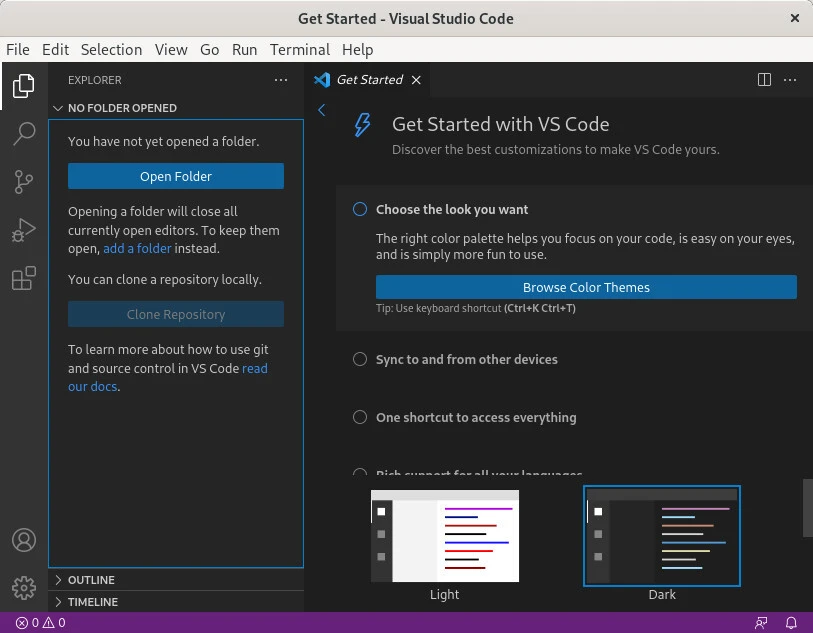Open the Extensions view
This screenshot has width=813, height=633.
[24, 279]
